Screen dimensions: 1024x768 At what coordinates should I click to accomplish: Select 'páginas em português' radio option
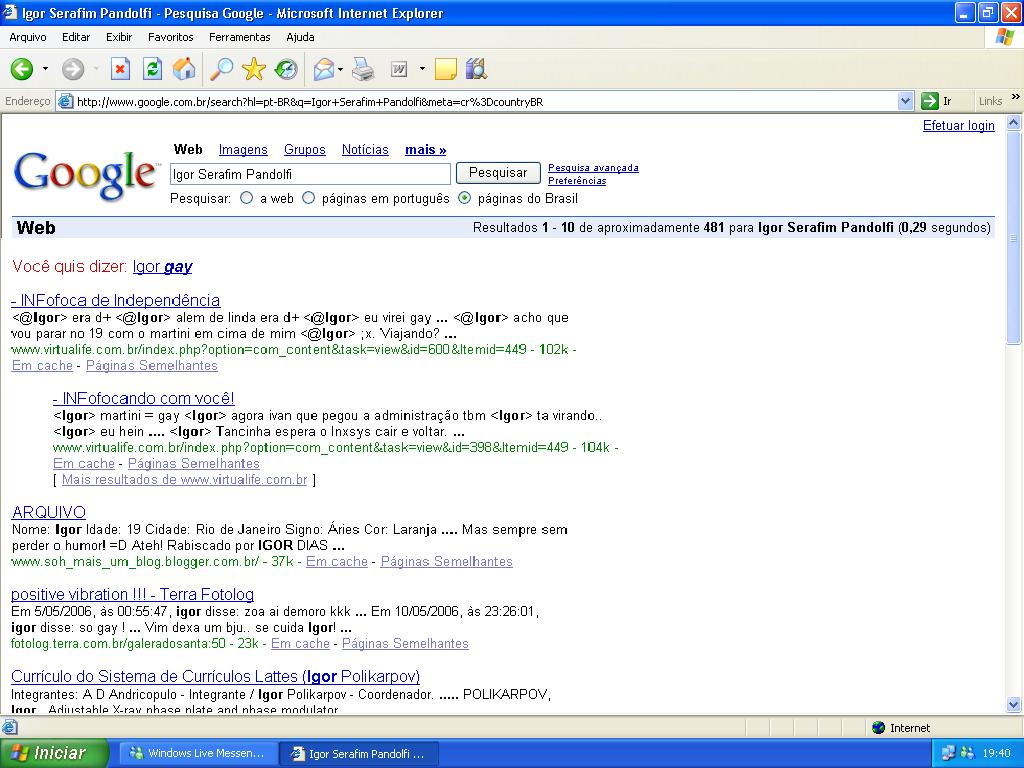coord(309,198)
